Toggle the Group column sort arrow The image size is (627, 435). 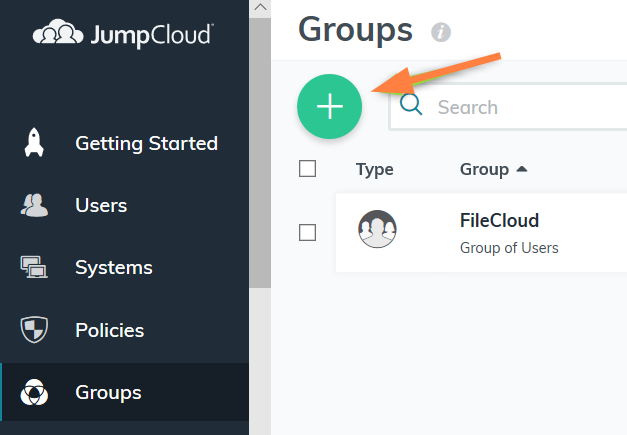tap(522, 169)
